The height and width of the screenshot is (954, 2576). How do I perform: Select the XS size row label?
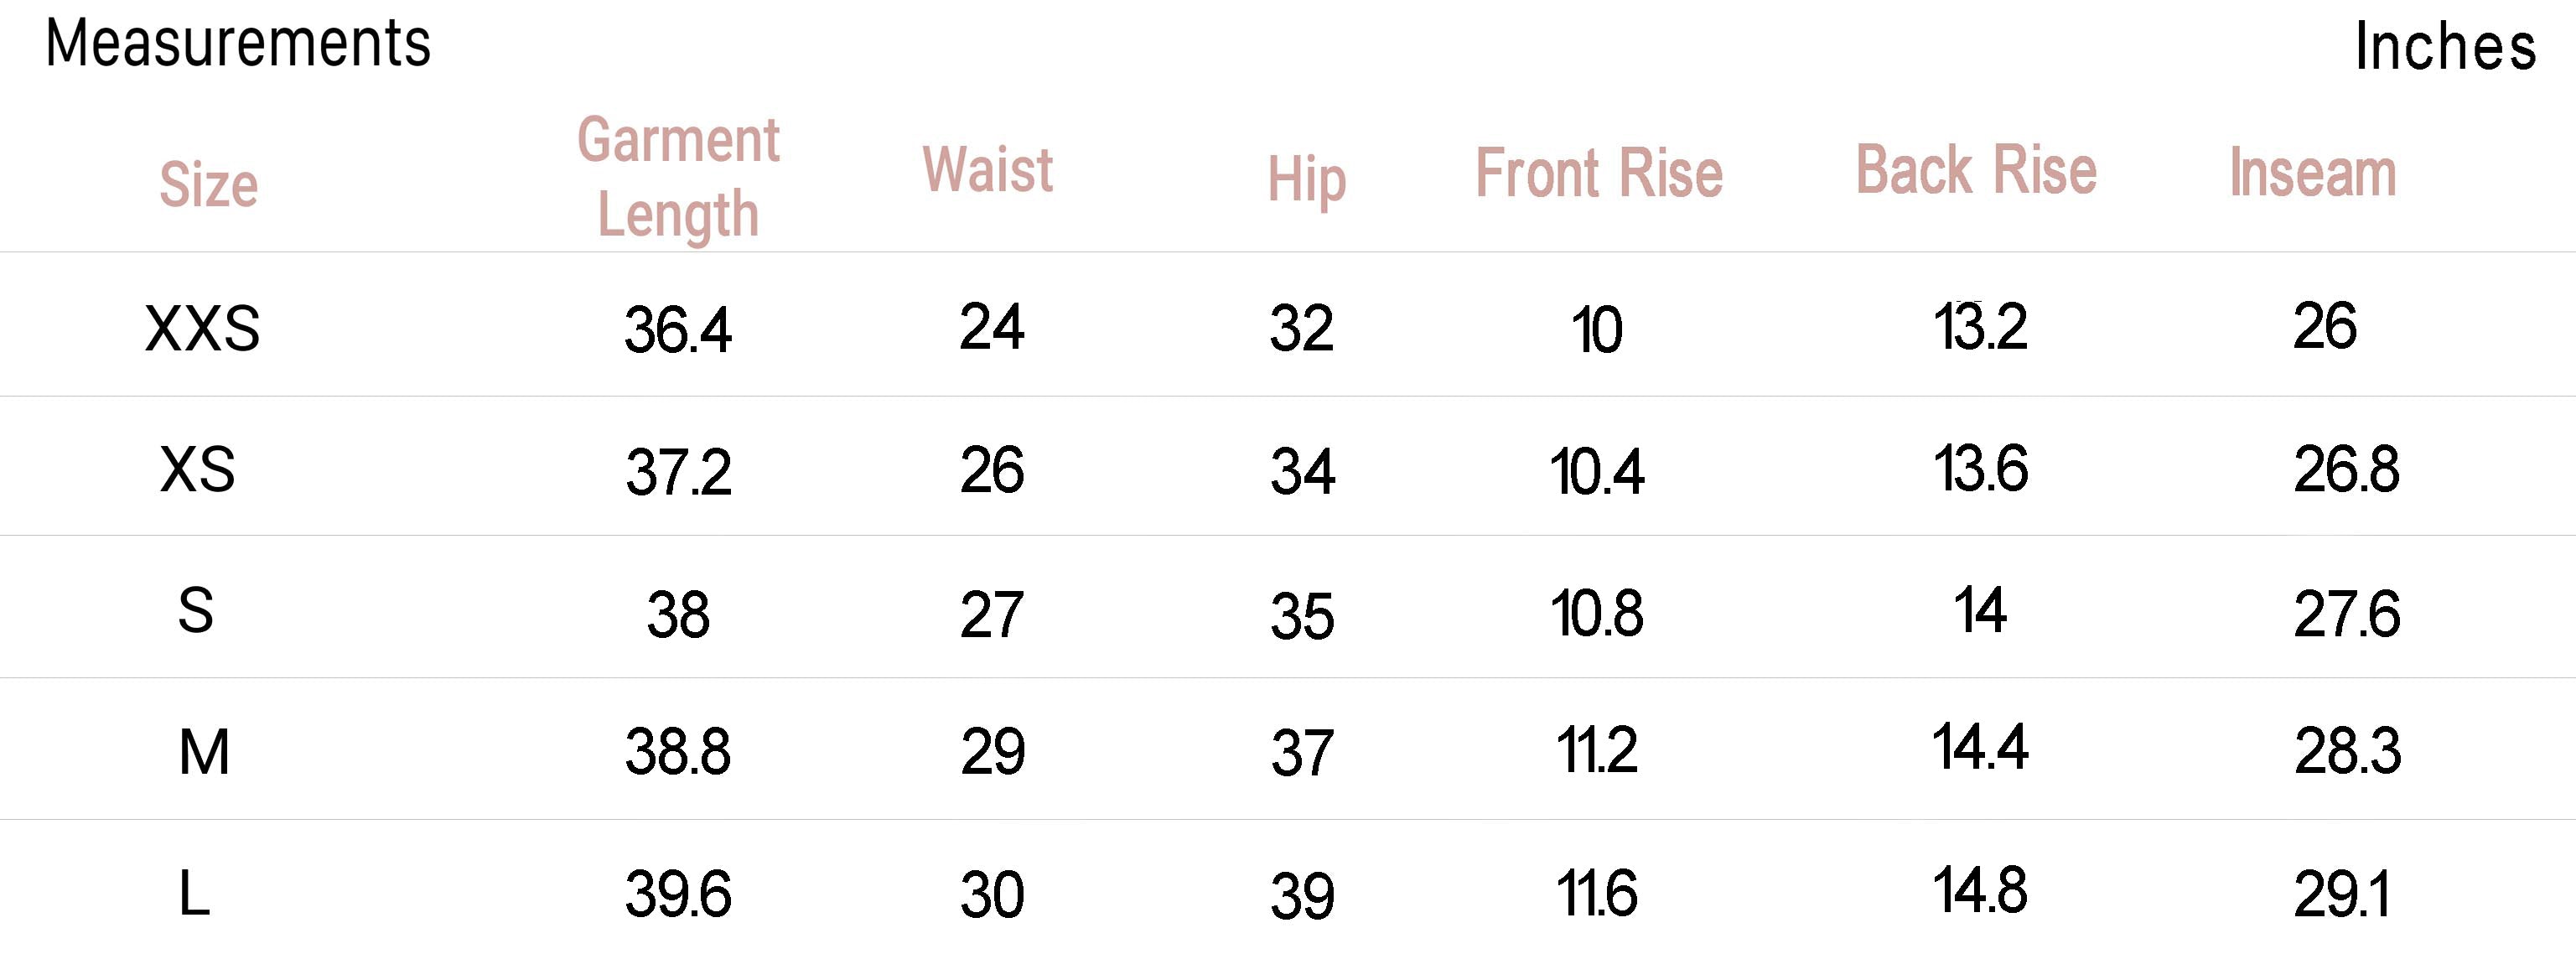(198, 469)
